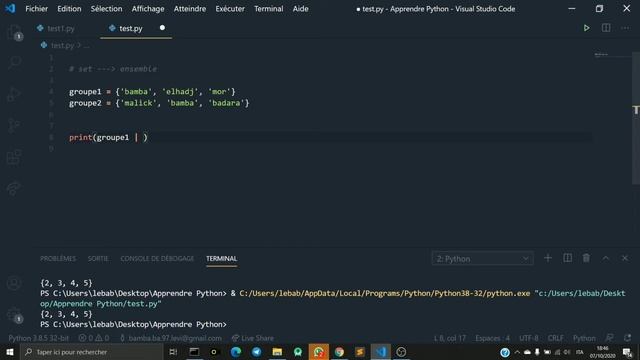Open File Explorer from the taskbar
This screenshot has width=640, height=360.
(x=277, y=352)
